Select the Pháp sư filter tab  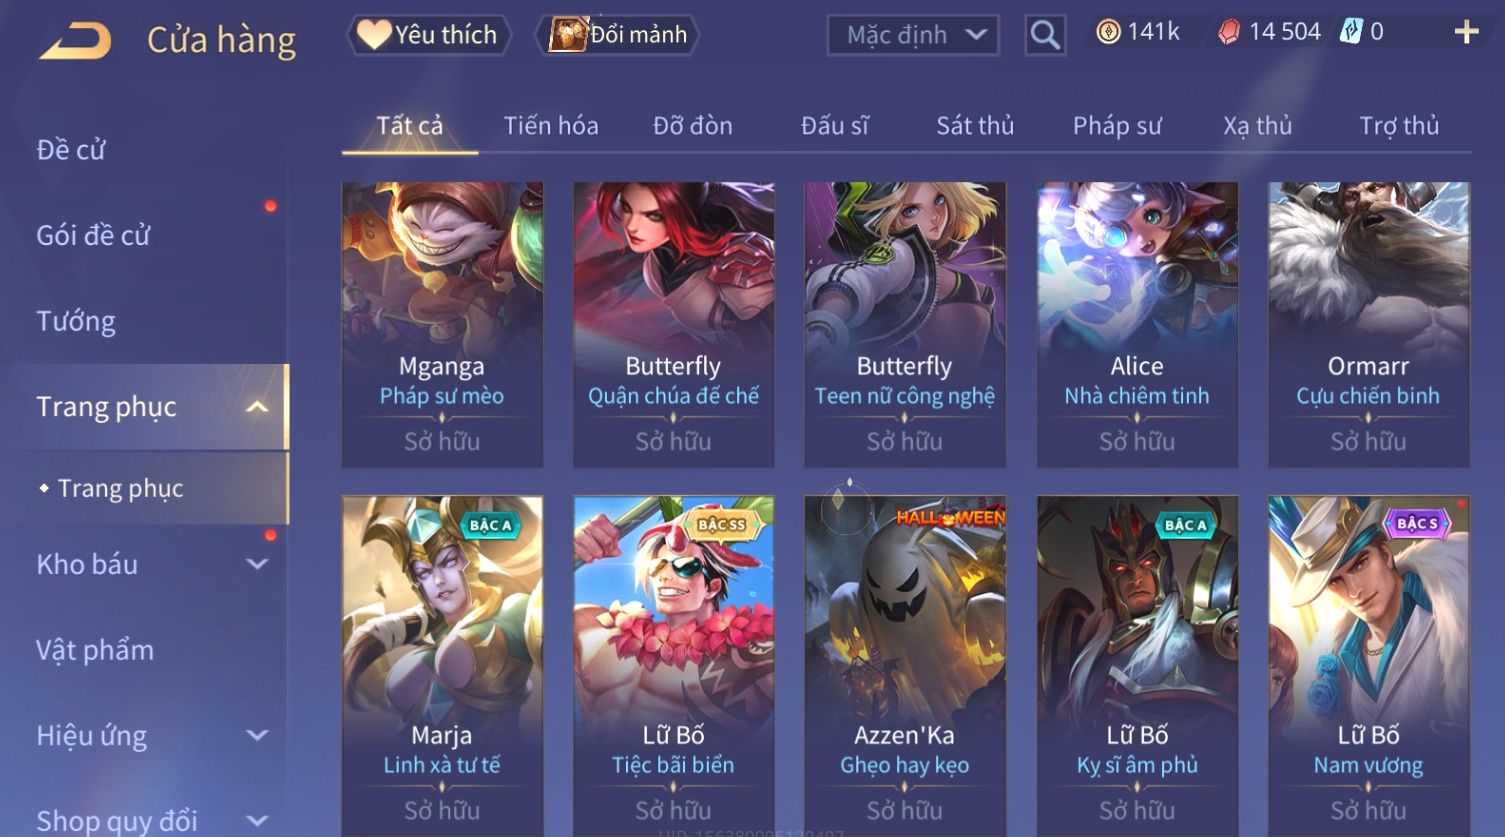1117,126
